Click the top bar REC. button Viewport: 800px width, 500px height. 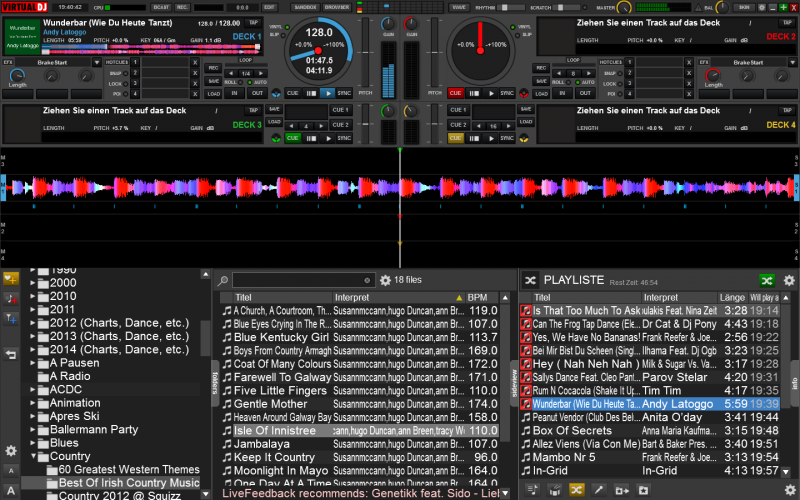(x=182, y=7)
